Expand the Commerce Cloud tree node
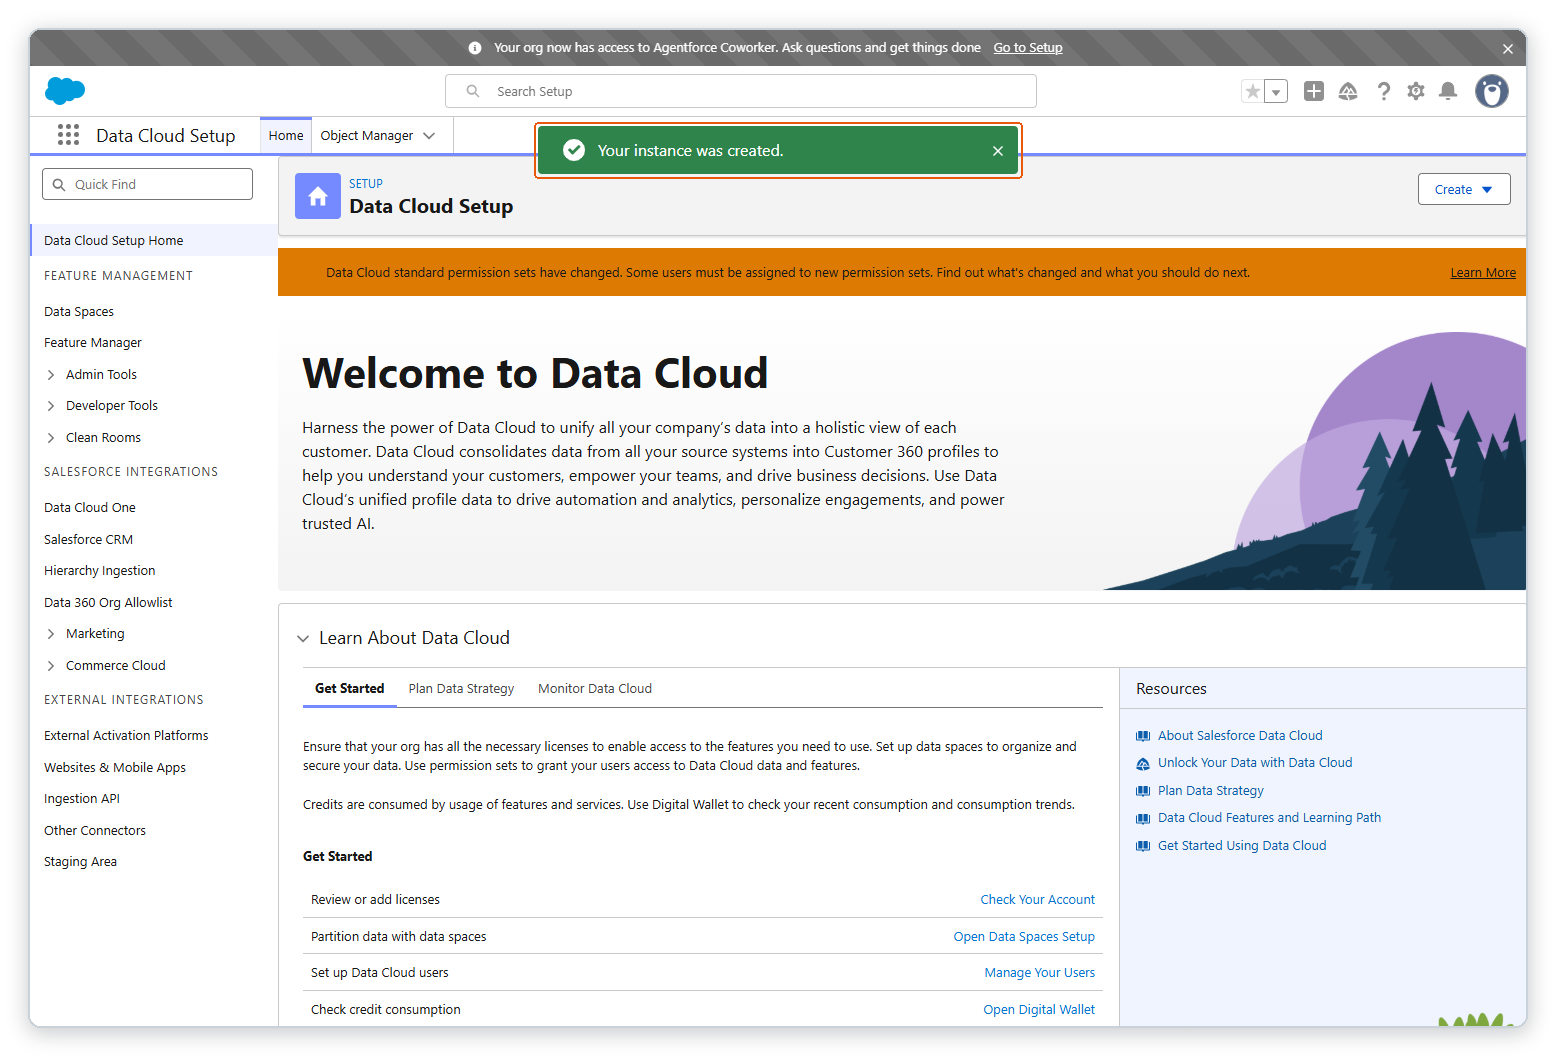This screenshot has height=1056, width=1556. pyautogui.click(x=51, y=665)
